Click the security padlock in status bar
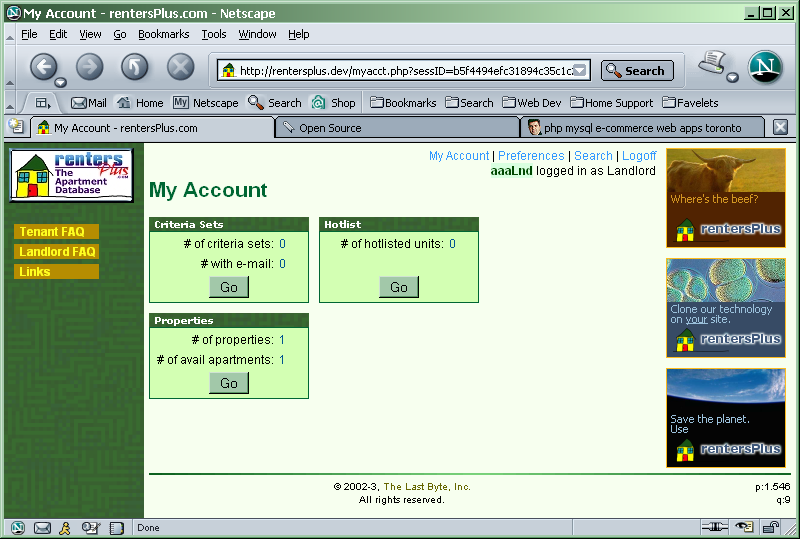This screenshot has width=800, height=539. (771, 528)
